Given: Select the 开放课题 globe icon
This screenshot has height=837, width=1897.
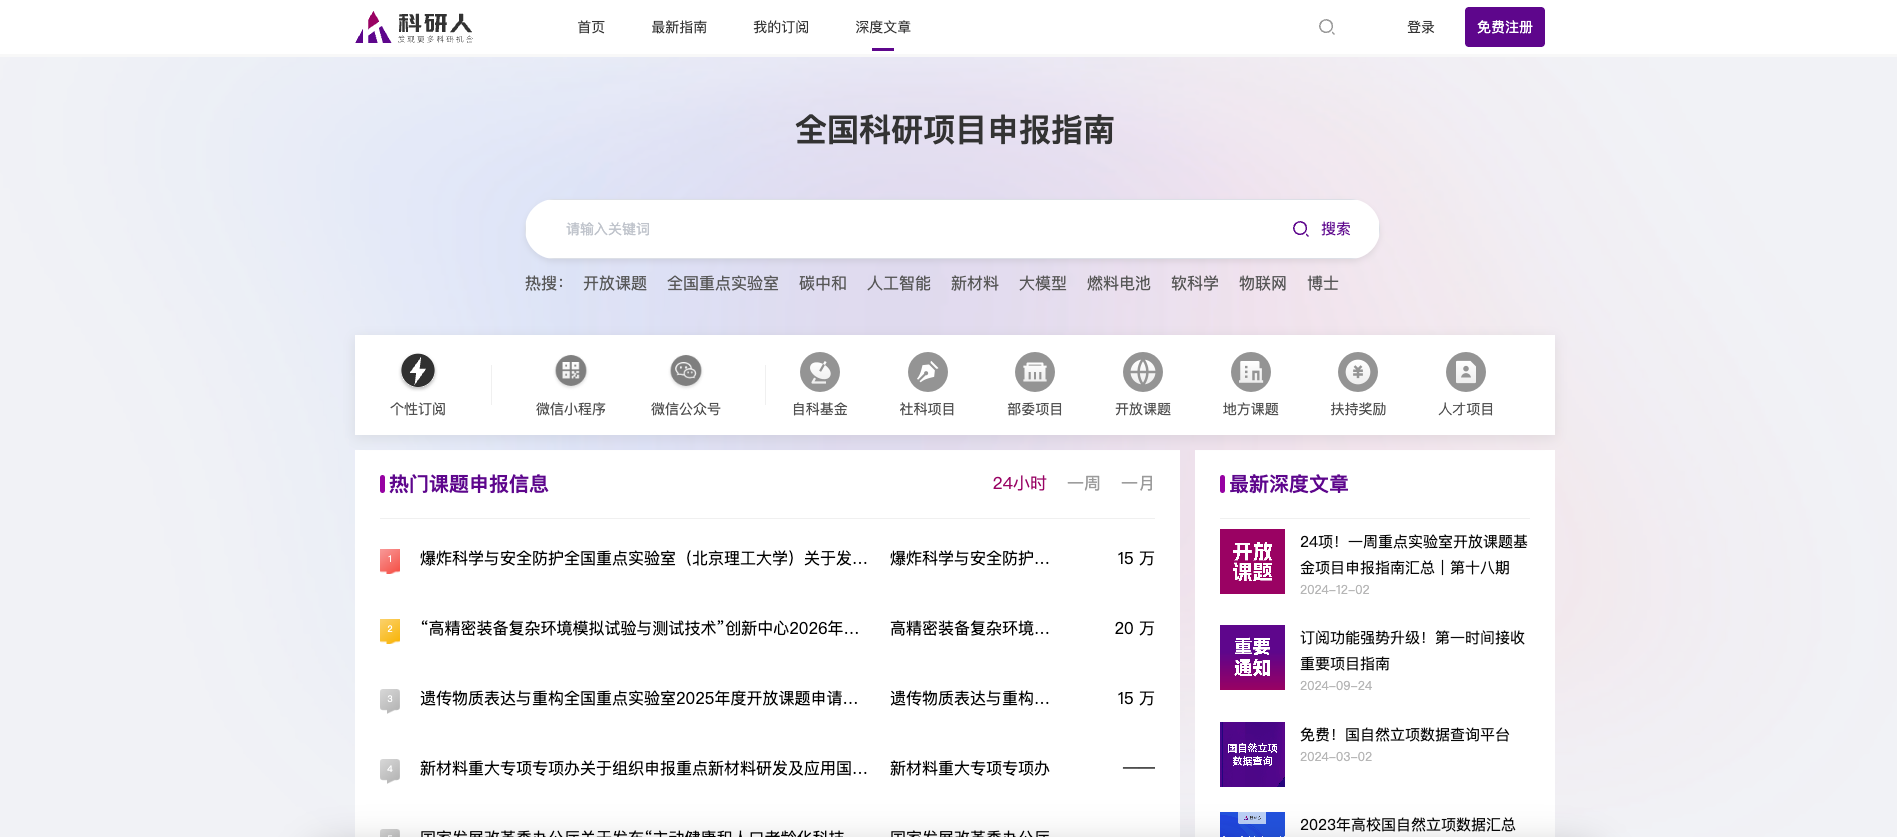Looking at the screenshot, I should tap(1143, 372).
